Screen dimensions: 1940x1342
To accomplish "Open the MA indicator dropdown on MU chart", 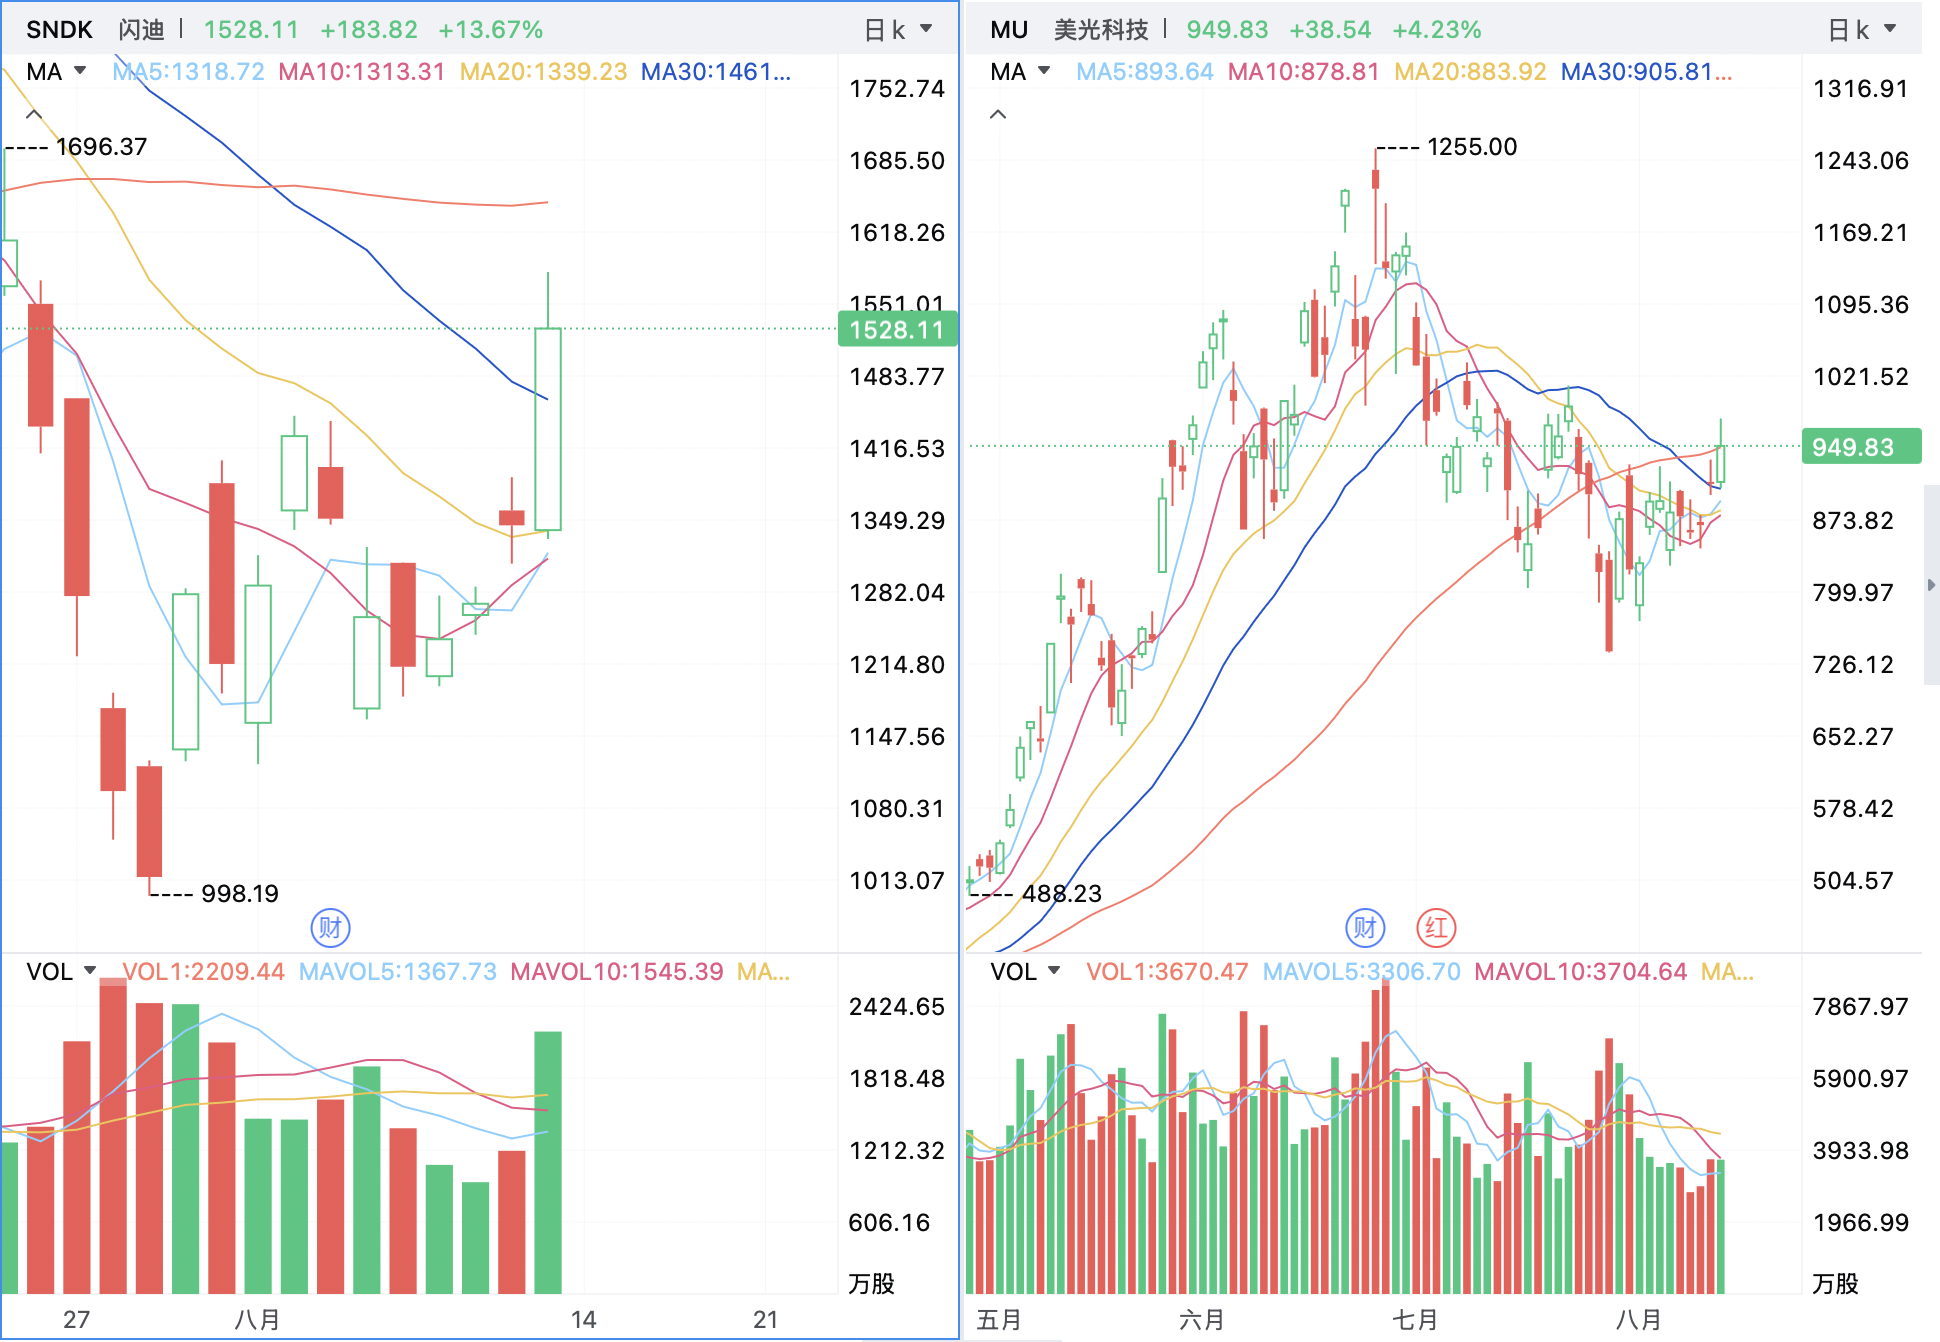I will pos(1021,72).
